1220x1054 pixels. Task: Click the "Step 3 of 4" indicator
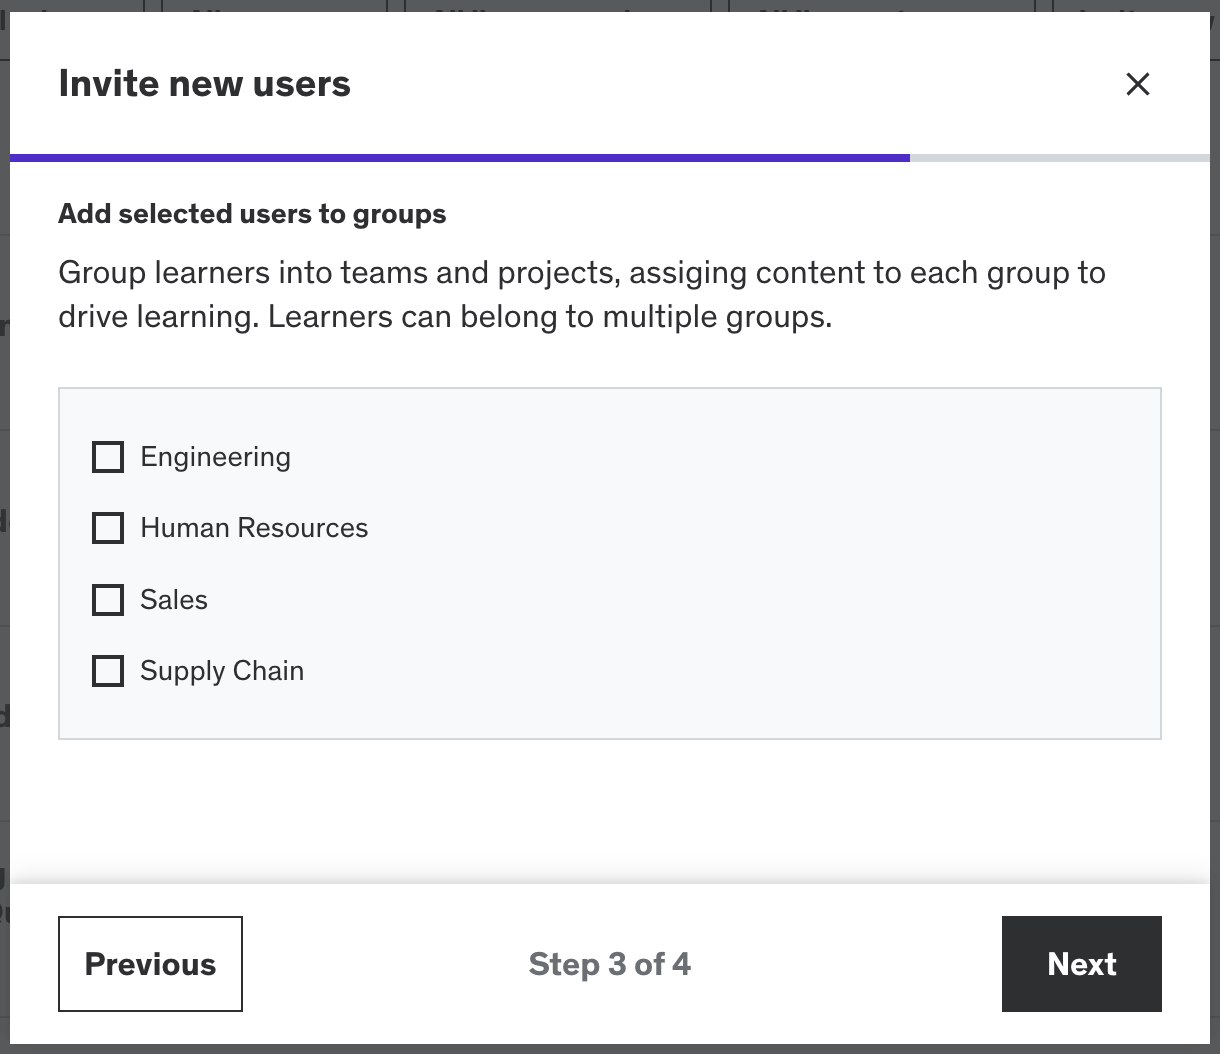point(609,964)
